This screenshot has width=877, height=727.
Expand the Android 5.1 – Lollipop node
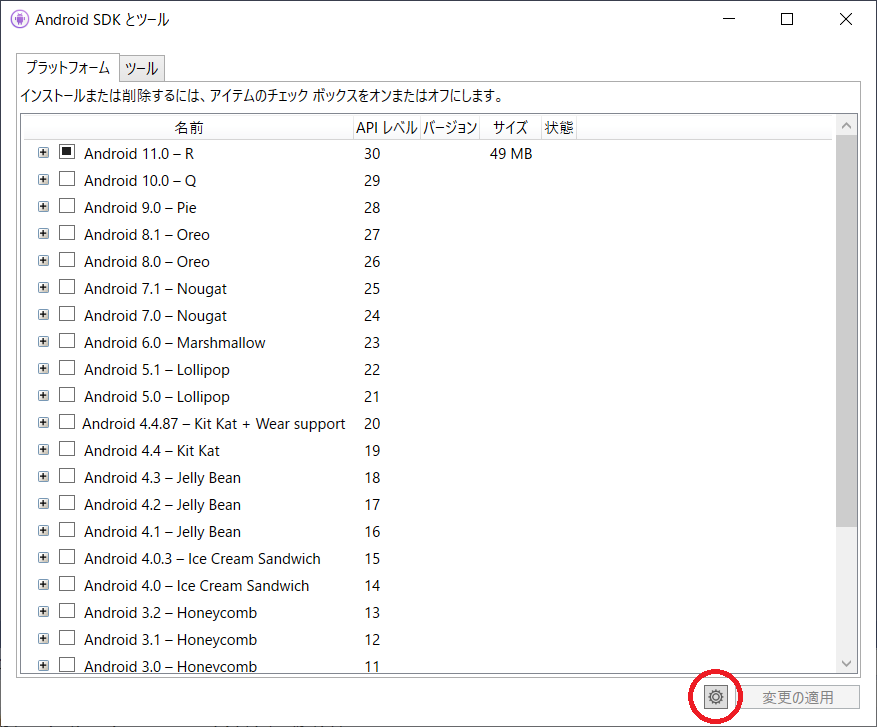click(x=43, y=369)
